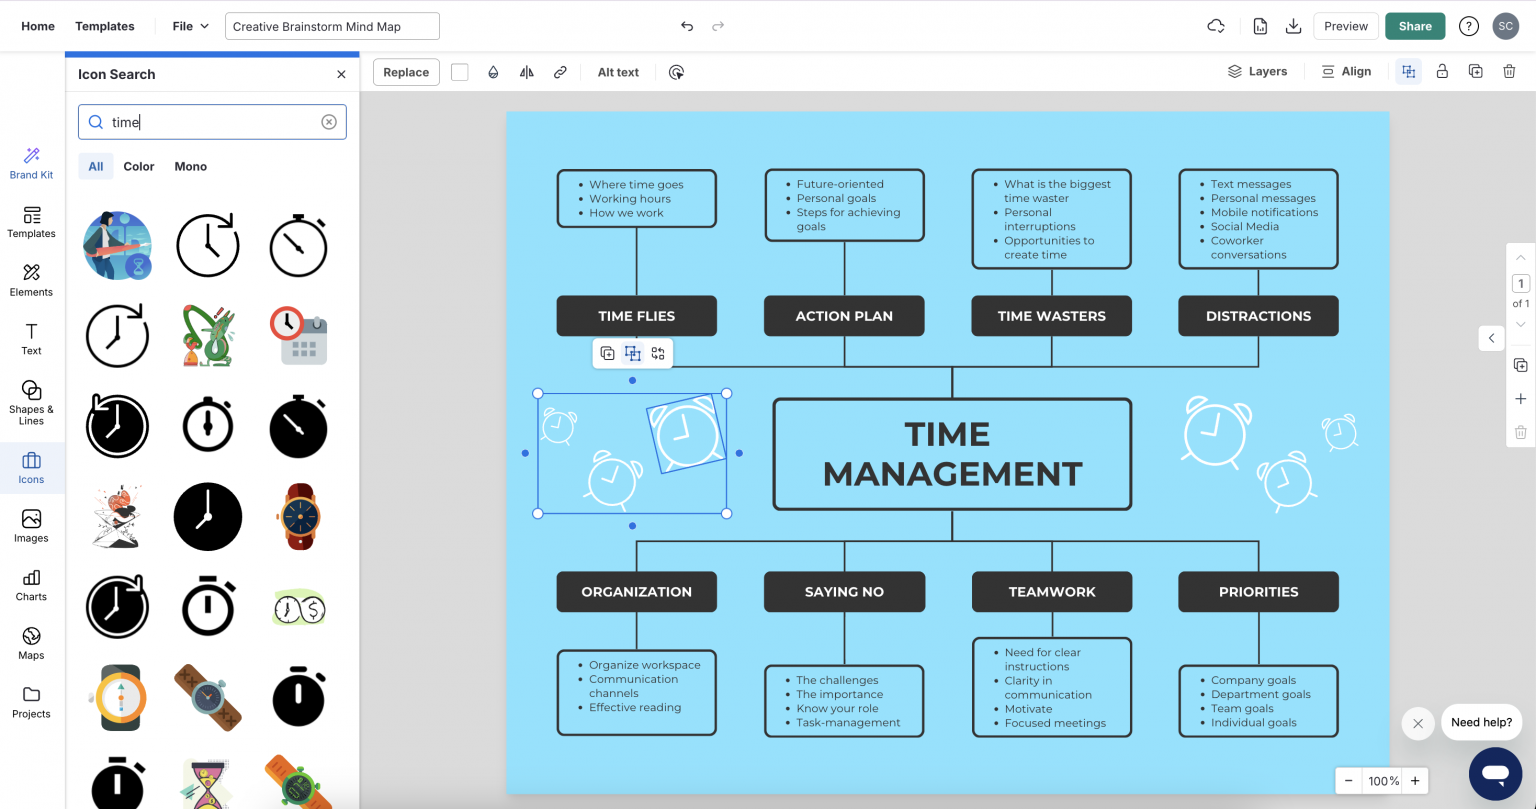
Task: Duplicate page icon in right panel
Action: (1520, 365)
